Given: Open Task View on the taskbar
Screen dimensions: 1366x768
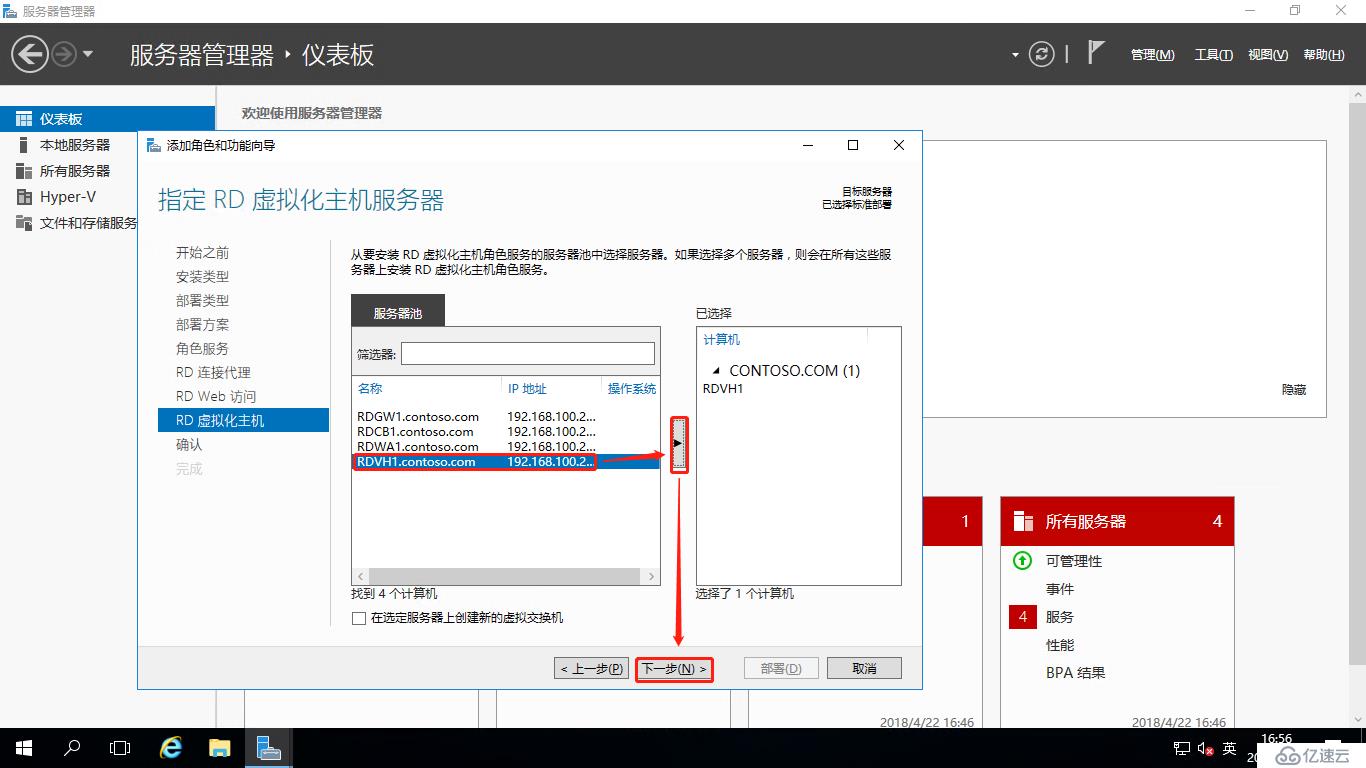Looking at the screenshot, I should coord(120,748).
